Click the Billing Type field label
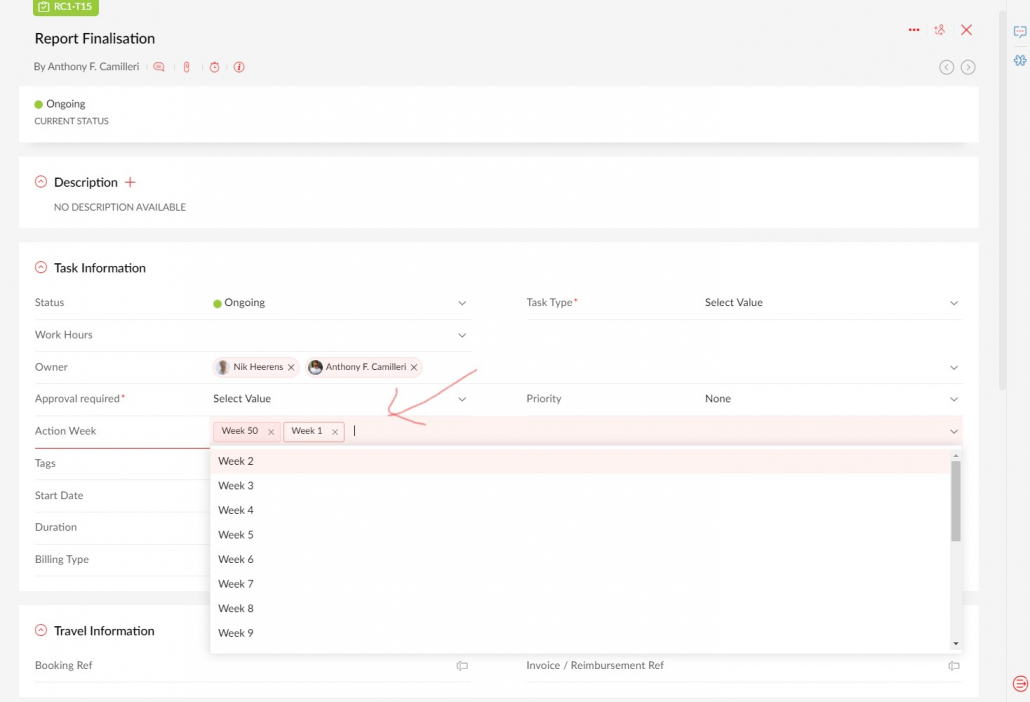 [x=62, y=559]
